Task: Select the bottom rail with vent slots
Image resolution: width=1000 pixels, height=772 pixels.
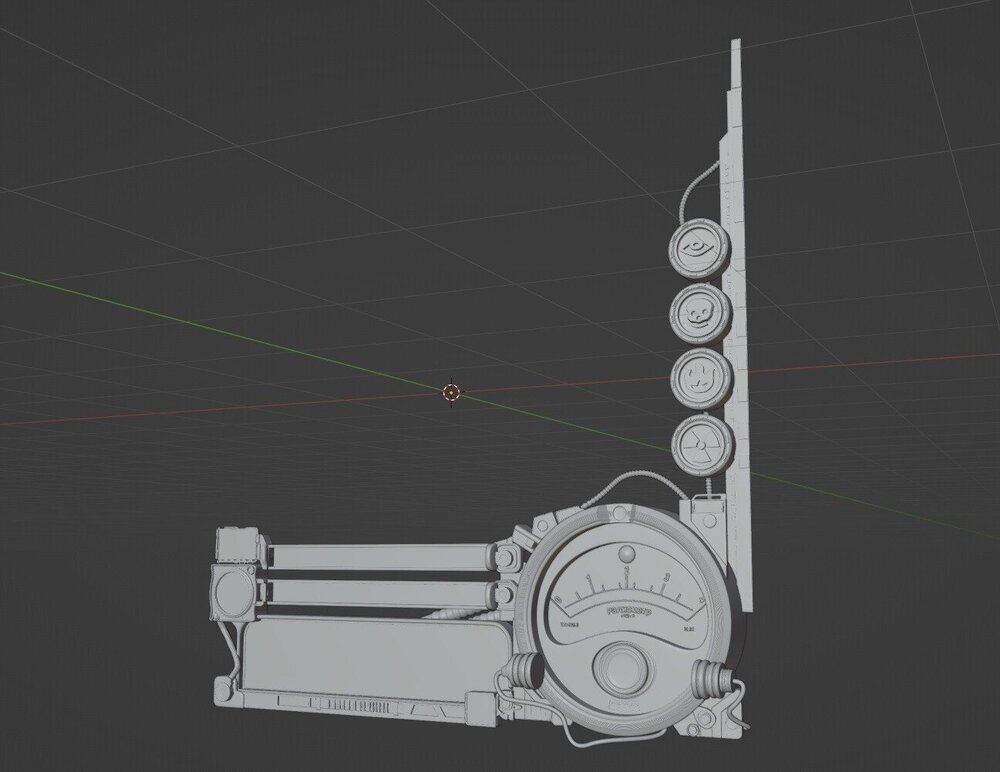Action: click(357, 705)
